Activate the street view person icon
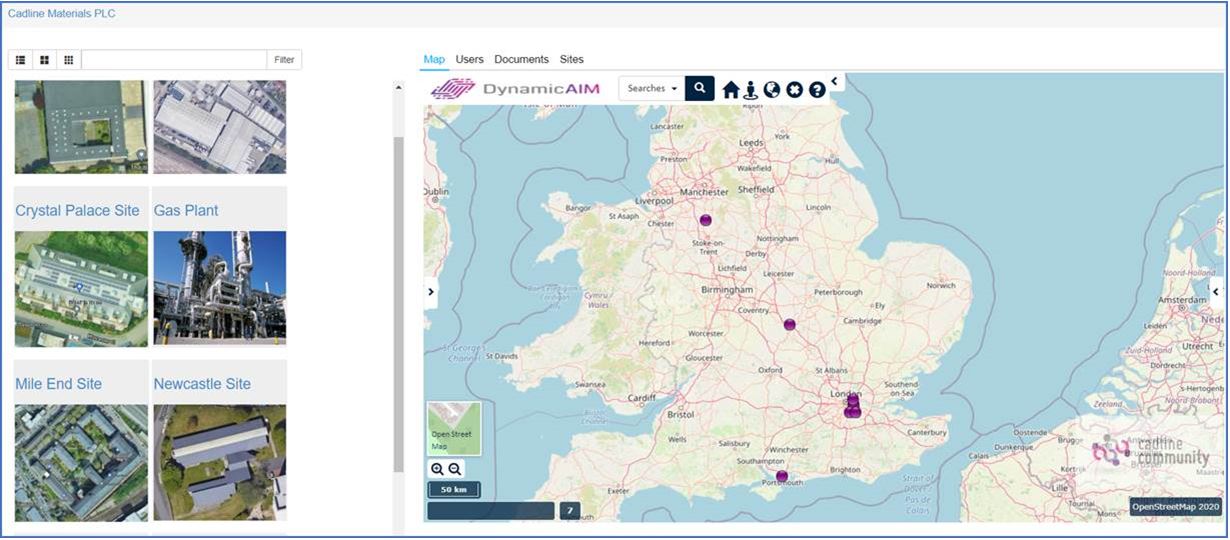1230x540 pixels. 751,90
